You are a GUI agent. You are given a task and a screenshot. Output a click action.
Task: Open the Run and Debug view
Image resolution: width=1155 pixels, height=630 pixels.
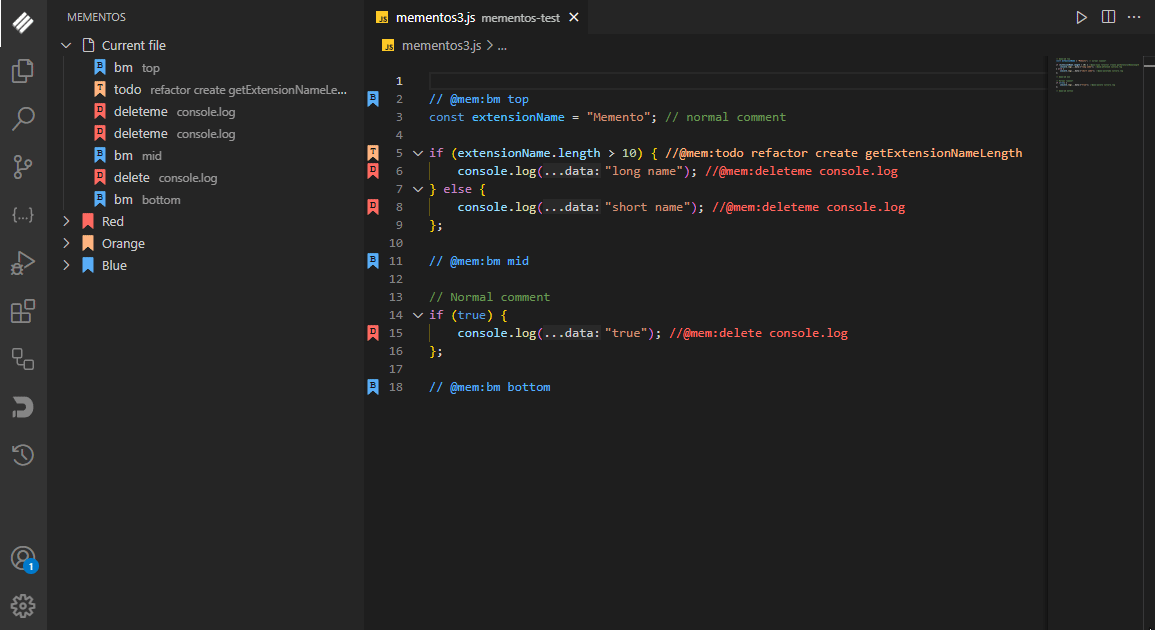tap(23, 262)
